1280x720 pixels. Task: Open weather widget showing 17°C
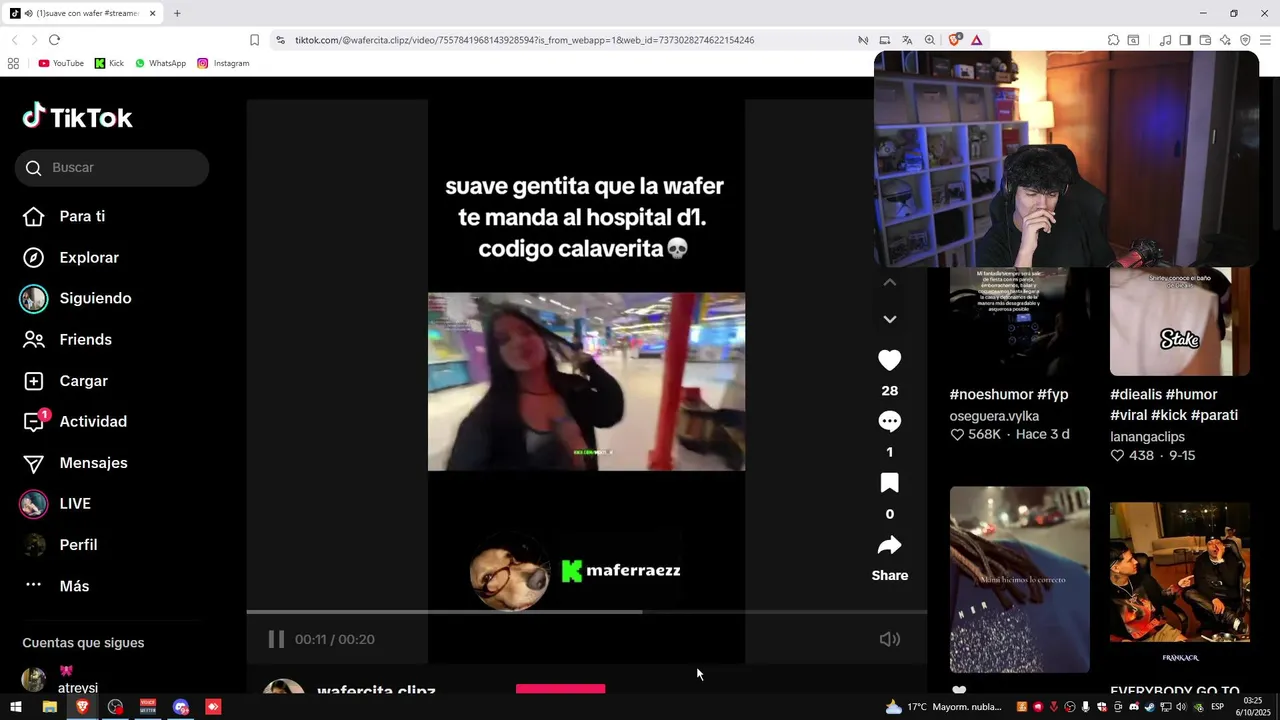click(944, 707)
